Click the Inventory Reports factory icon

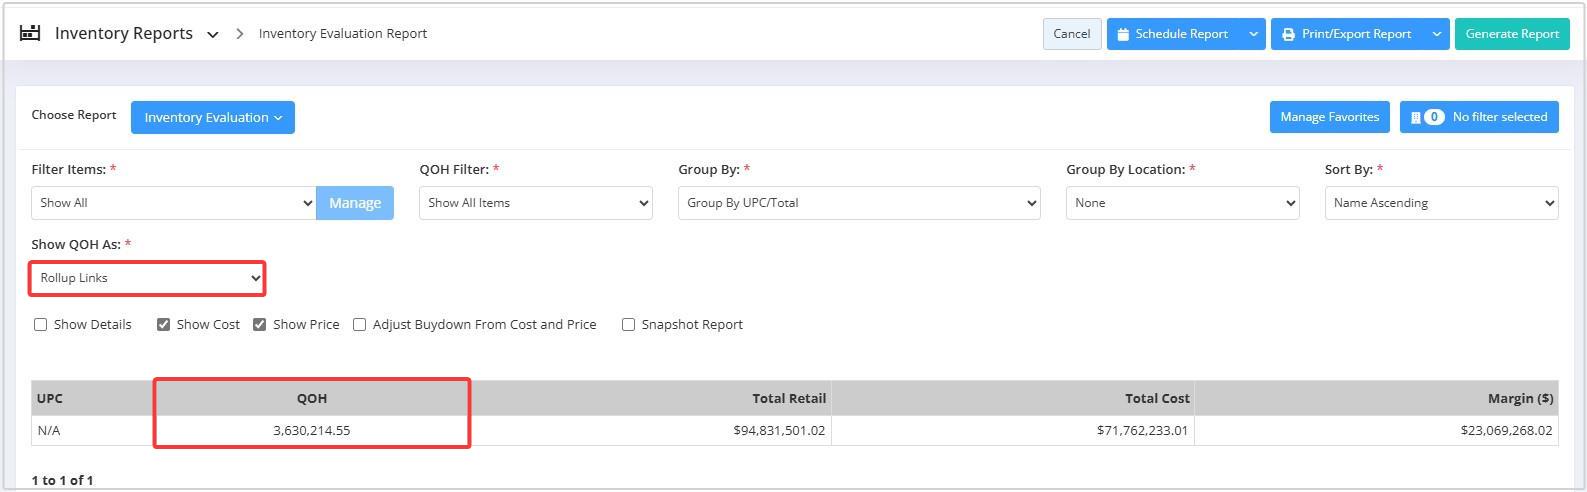point(30,33)
